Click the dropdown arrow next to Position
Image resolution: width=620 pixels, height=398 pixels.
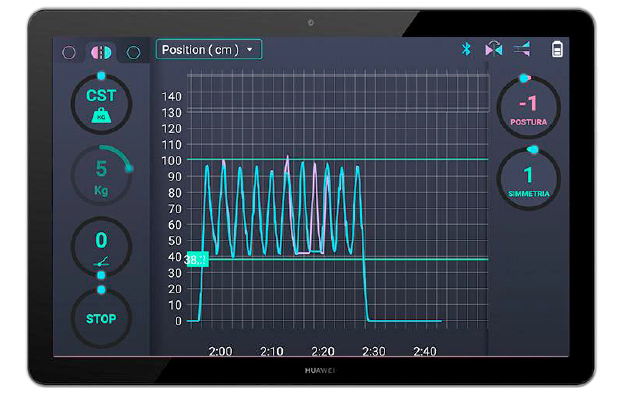tap(250, 50)
